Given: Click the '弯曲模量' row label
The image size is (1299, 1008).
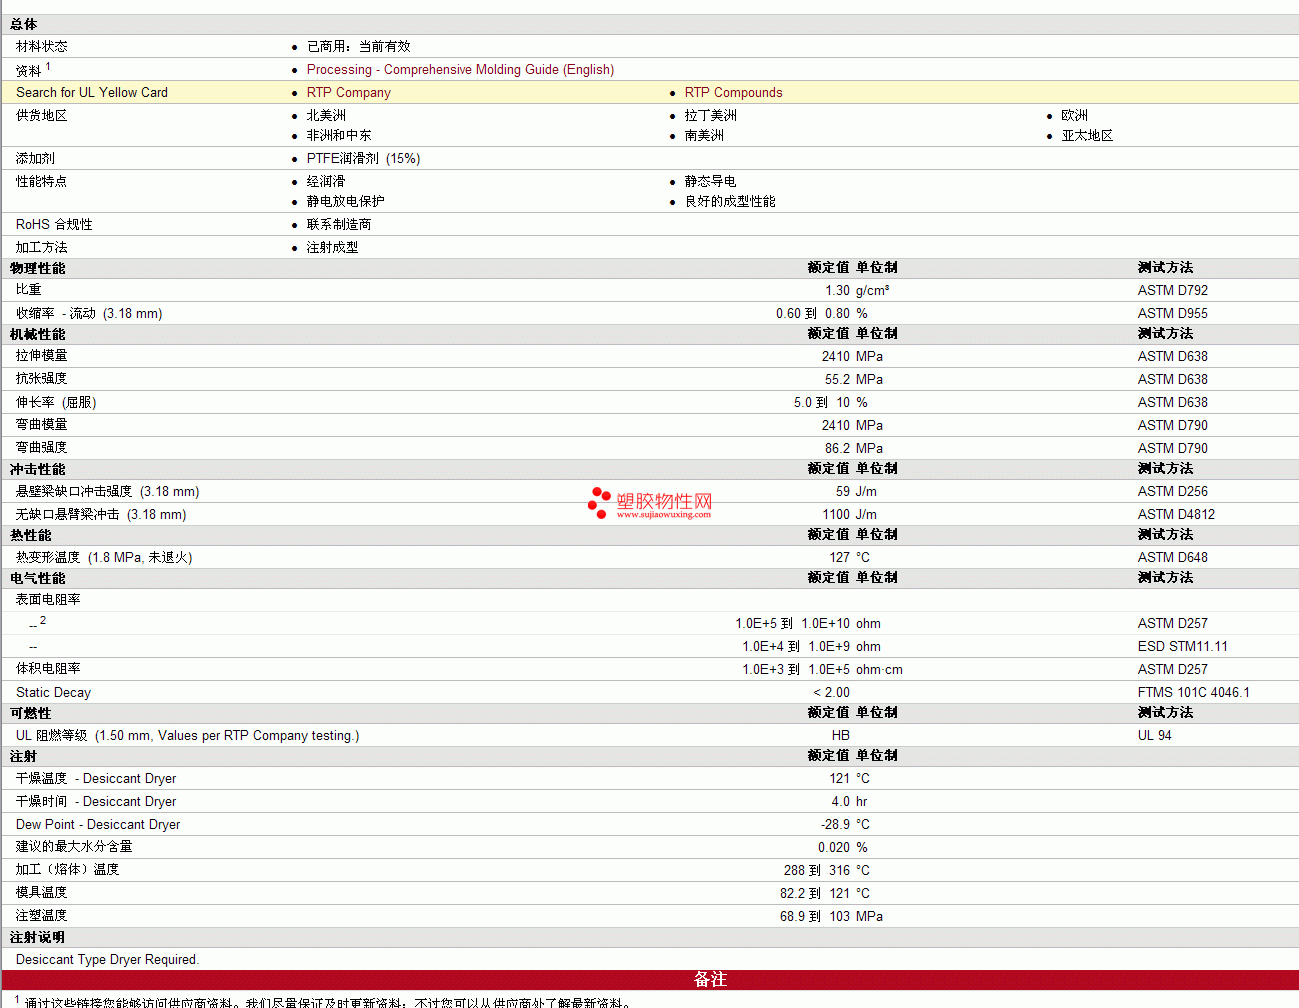Looking at the screenshot, I should tap(42, 425).
